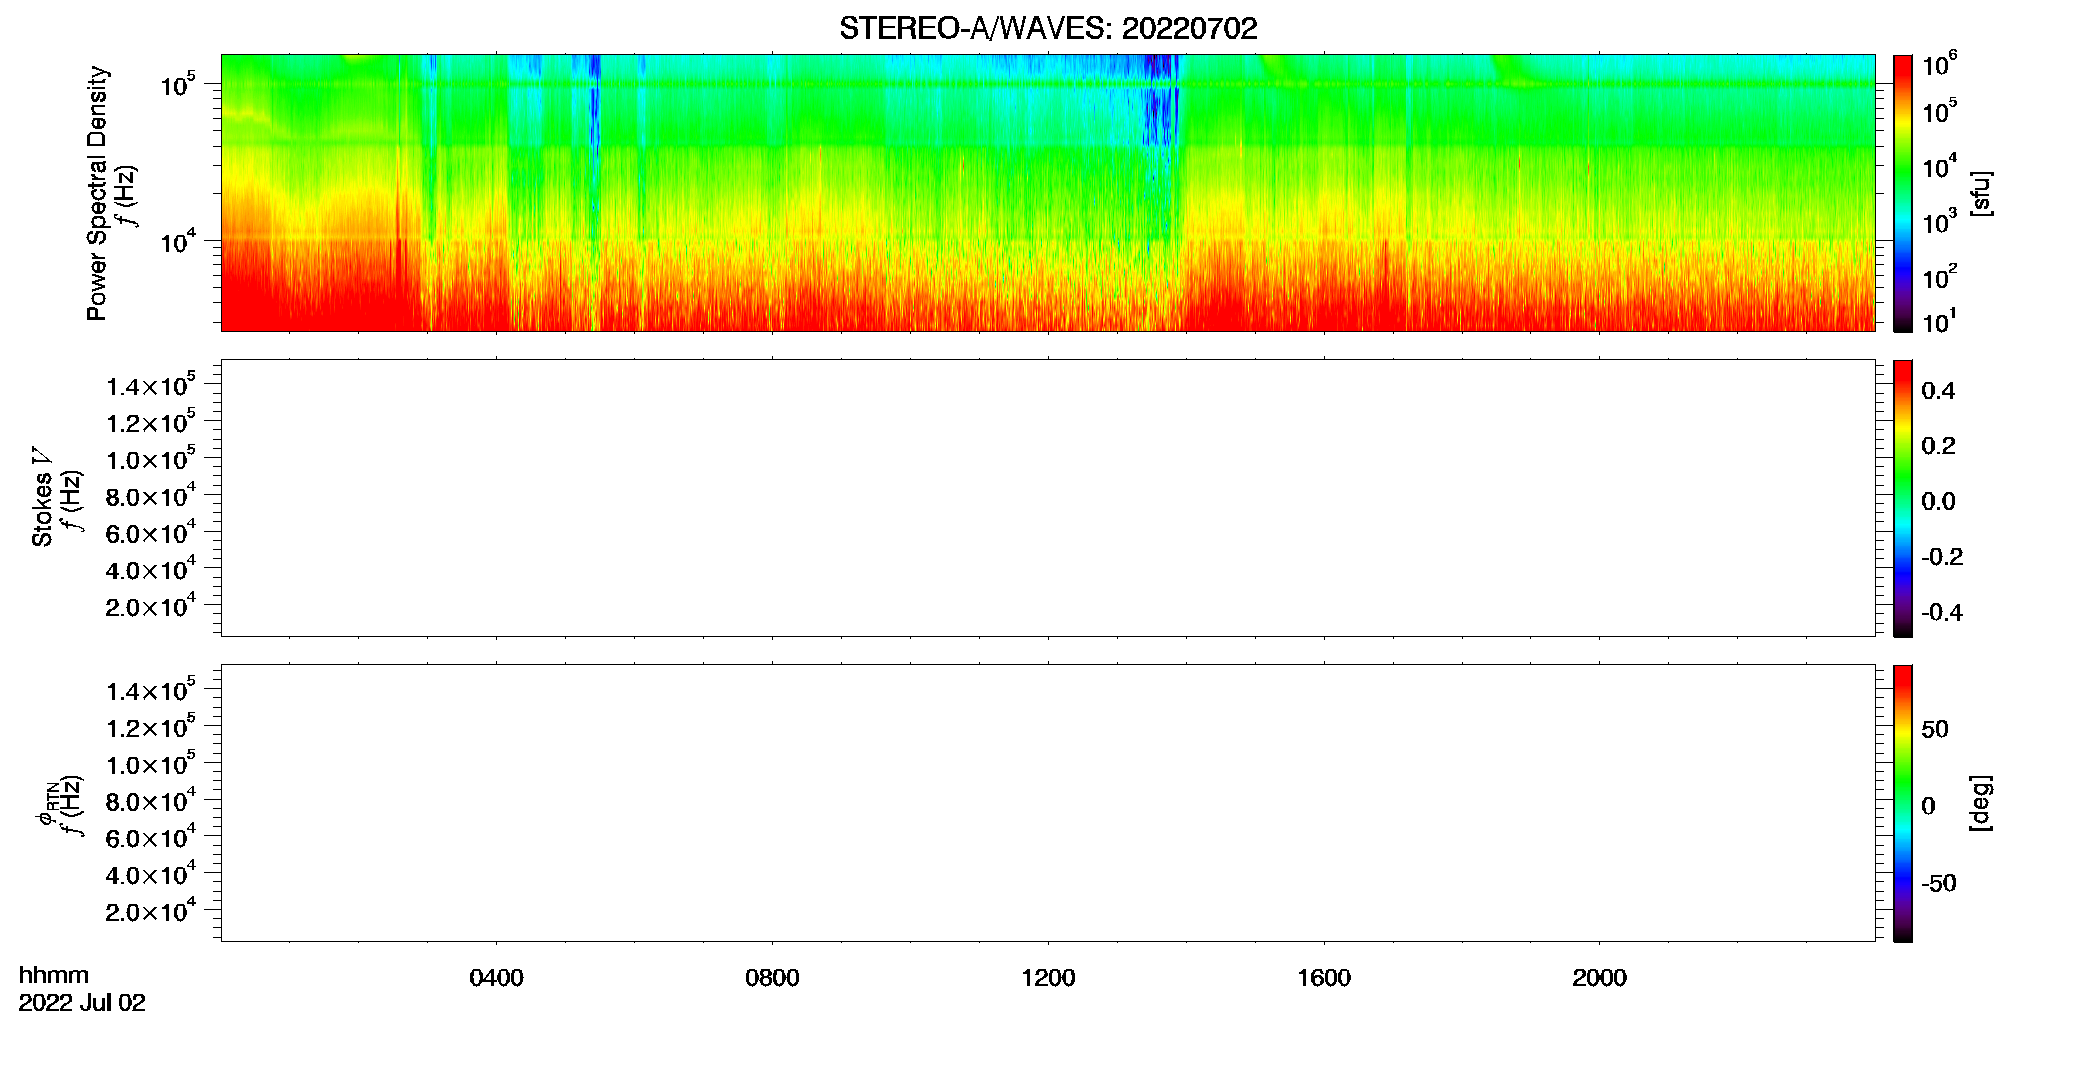Click the -0.2 tick on Stokes colorbar
Image resolution: width=2096 pixels, height=1080 pixels.
tap(1942, 557)
